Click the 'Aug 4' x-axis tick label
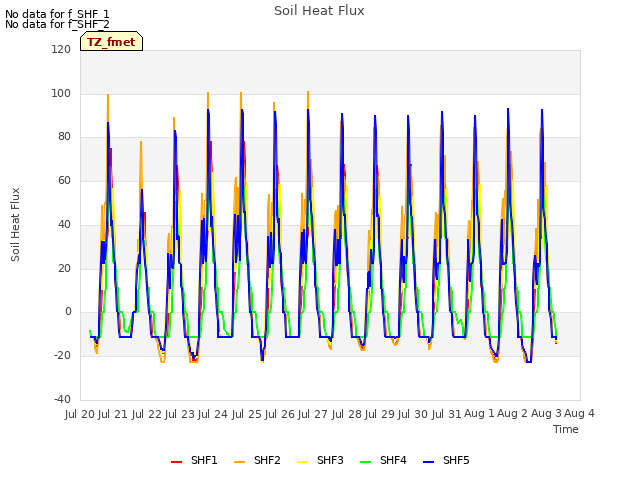 [579, 414]
